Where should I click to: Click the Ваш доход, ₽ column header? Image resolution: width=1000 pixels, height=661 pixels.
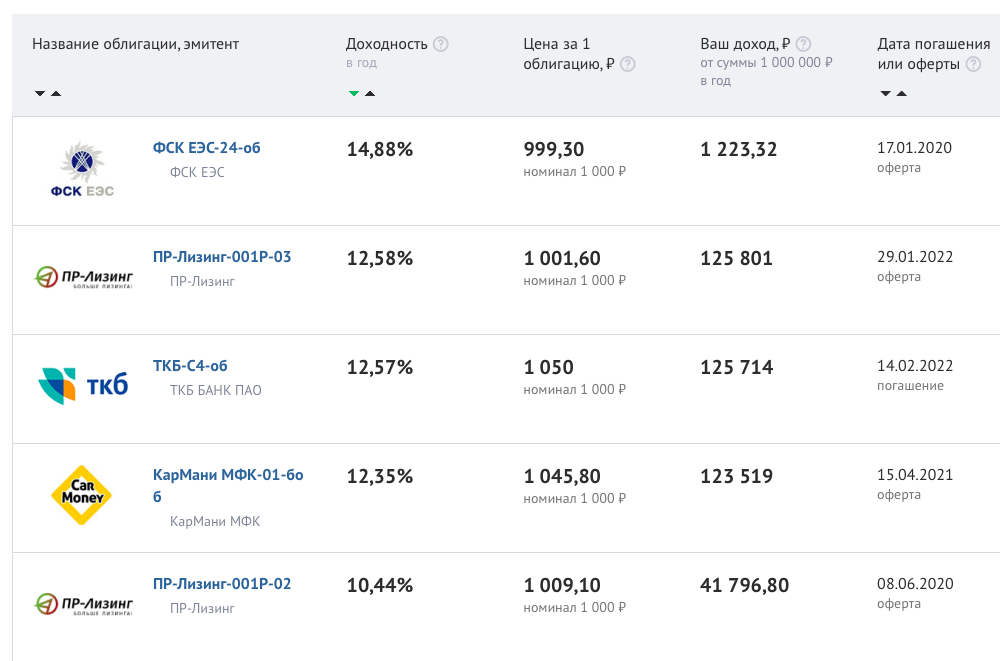tap(745, 44)
